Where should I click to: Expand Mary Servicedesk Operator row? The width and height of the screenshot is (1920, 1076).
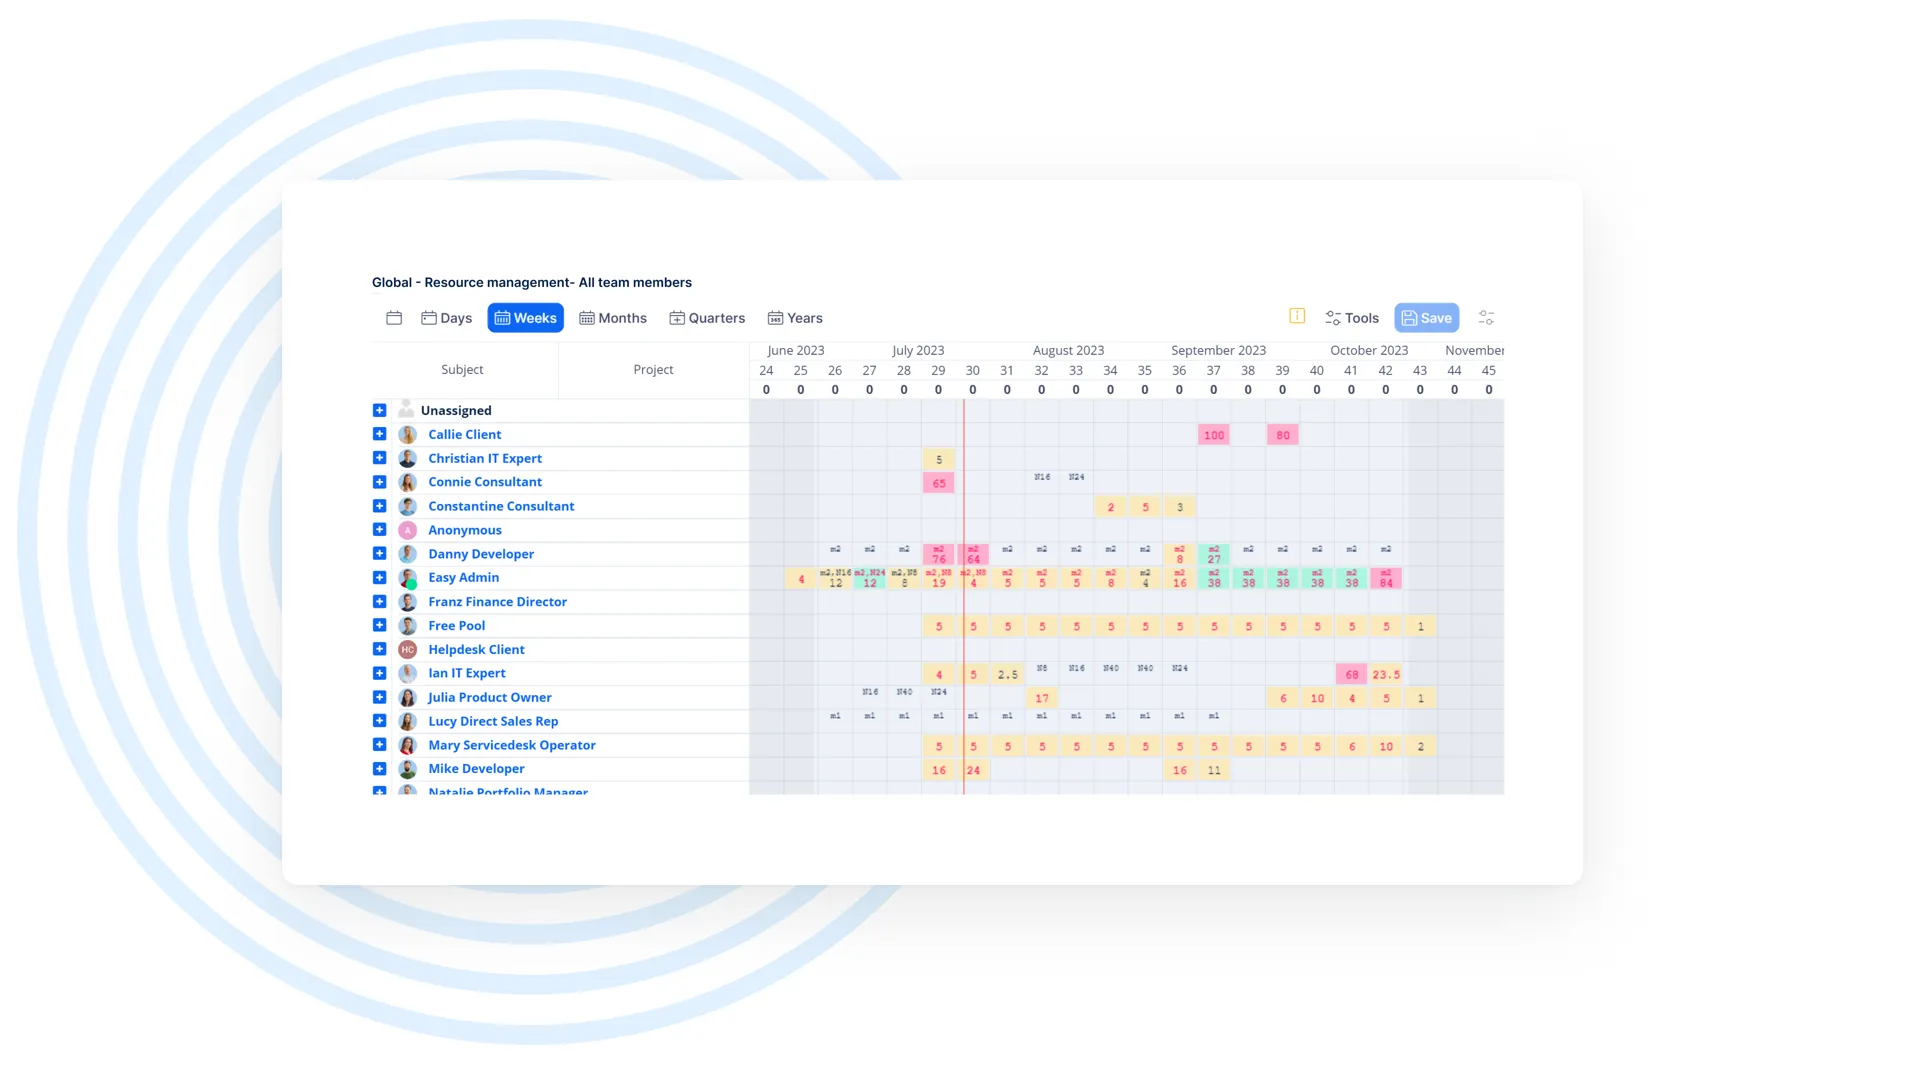pyautogui.click(x=379, y=745)
